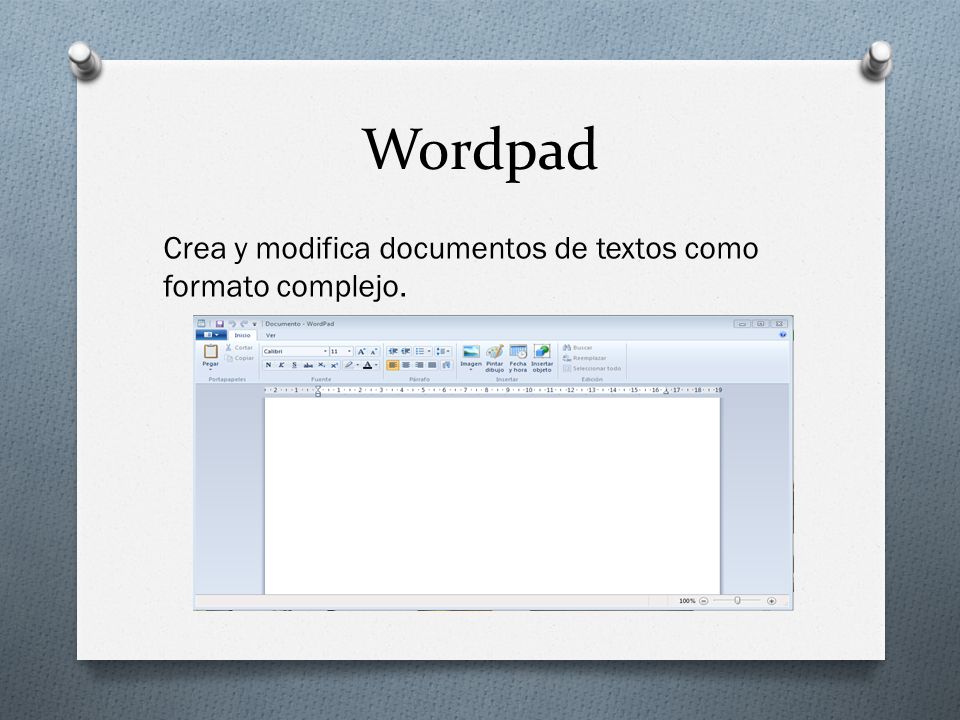Click the font color A swatch
This screenshot has height=720, width=960.
(x=367, y=365)
